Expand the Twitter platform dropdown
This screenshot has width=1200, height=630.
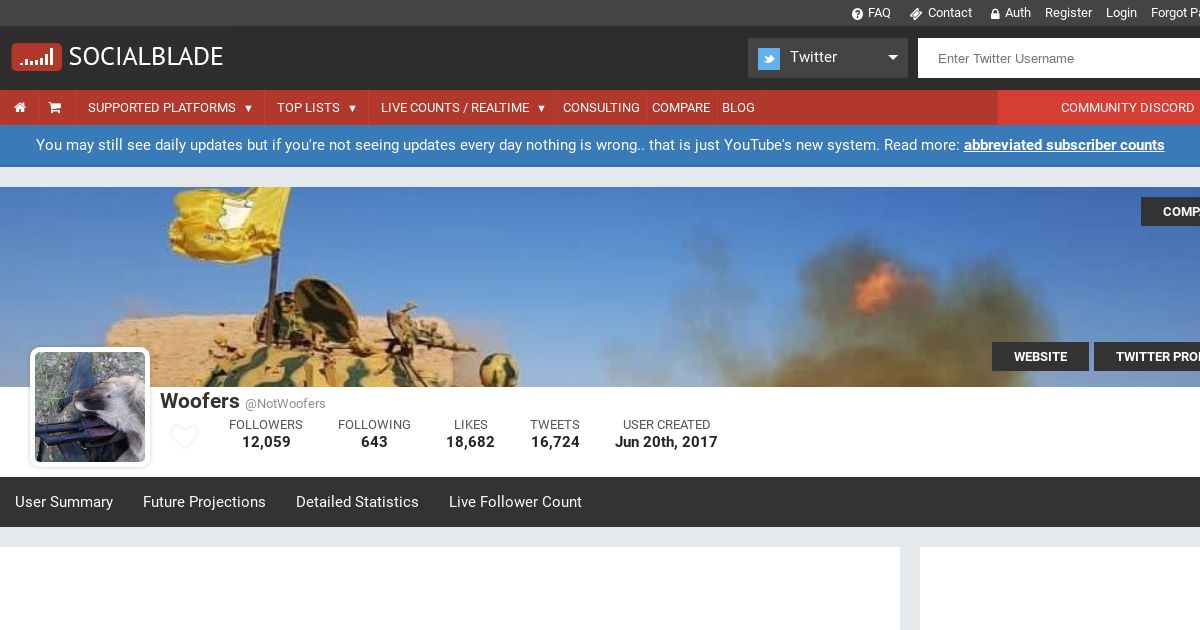(x=828, y=58)
